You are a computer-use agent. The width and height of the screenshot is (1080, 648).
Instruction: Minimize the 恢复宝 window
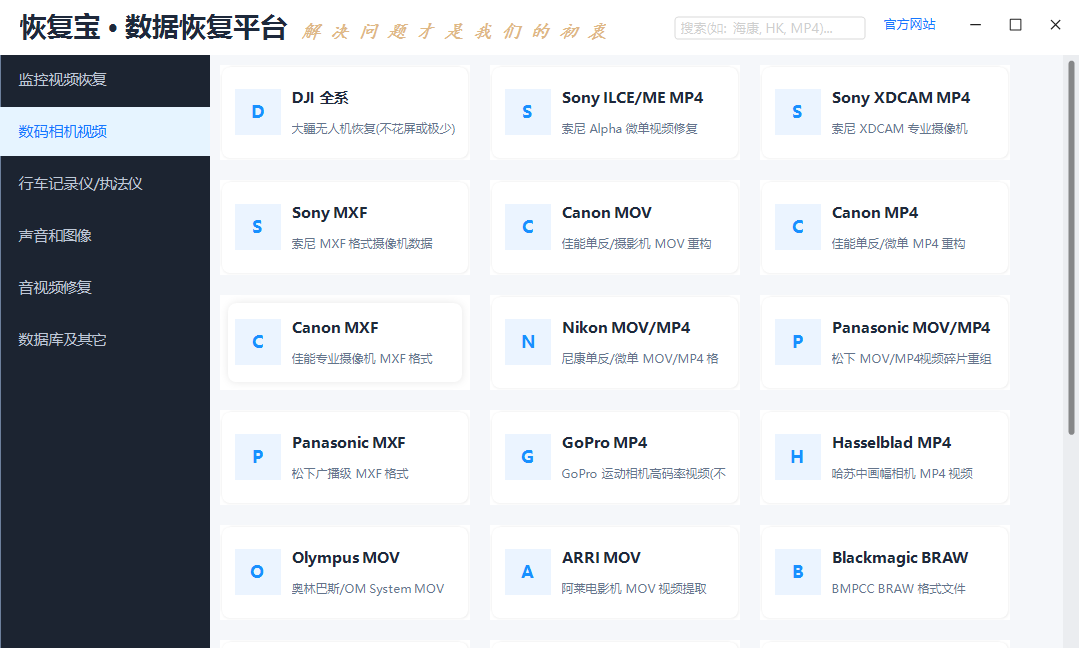point(975,25)
